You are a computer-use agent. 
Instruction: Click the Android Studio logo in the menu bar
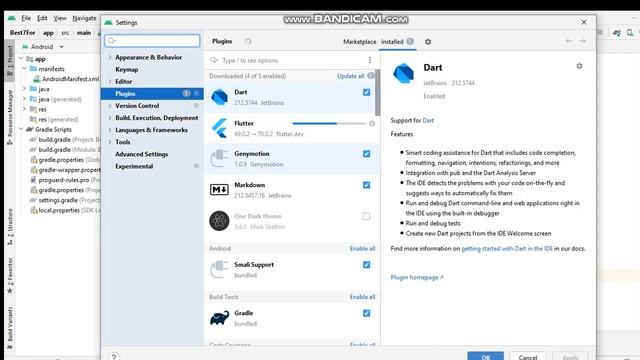(x=12, y=18)
